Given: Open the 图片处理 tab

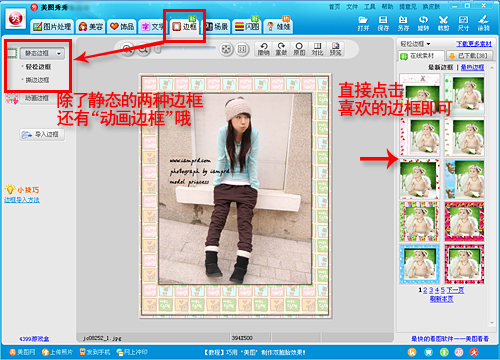Looking at the screenshot, I should click(52, 27).
